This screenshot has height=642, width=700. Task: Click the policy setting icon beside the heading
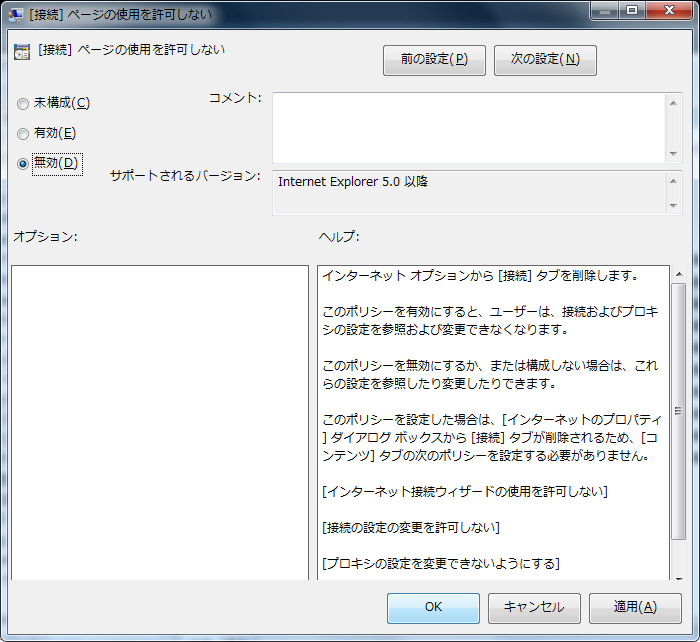(x=22, y=52)
